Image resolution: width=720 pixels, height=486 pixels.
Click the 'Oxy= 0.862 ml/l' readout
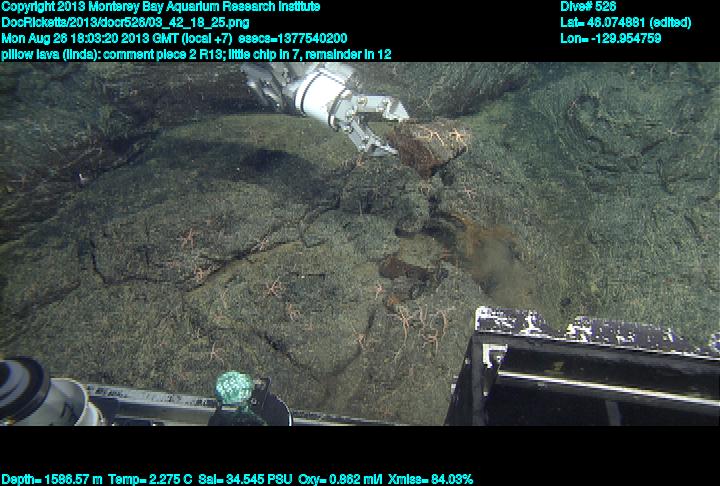click(340, 479)
